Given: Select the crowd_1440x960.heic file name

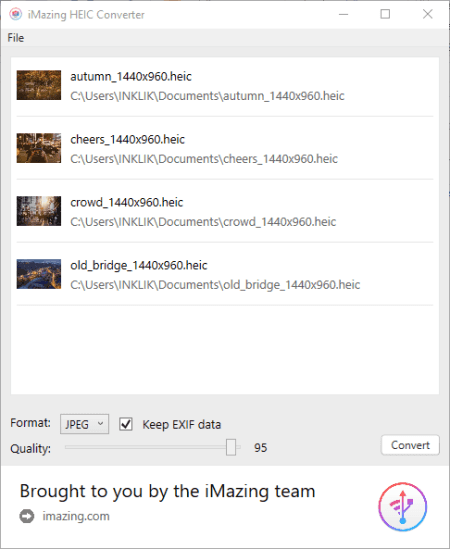Looking at the screenshot, I should (x=127, y=202).
